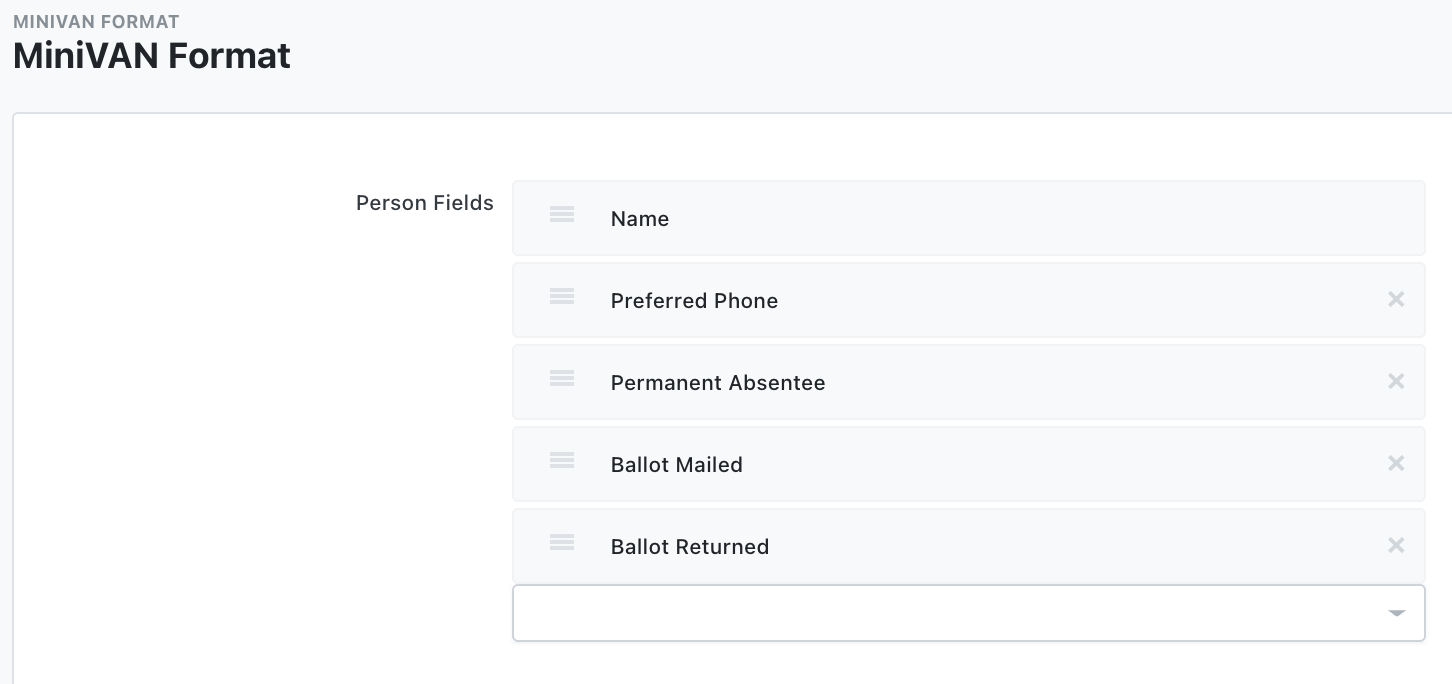Viewport: 1452px width, 684px height.
Task: Click the MINIVAN FORMAT breadcrumb text
Action: (x=96, y=21)
